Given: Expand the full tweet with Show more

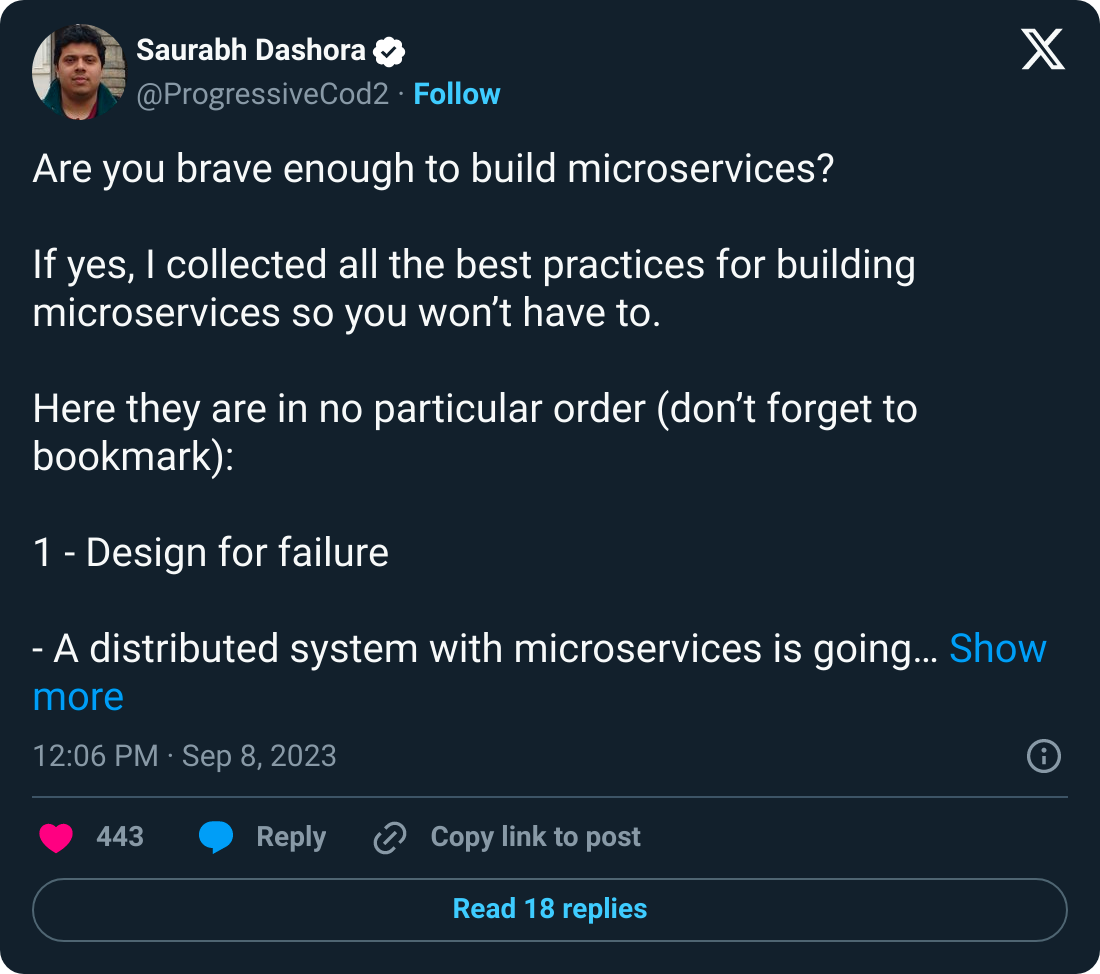Looking at the screenshot, I should tap(996, 648).
